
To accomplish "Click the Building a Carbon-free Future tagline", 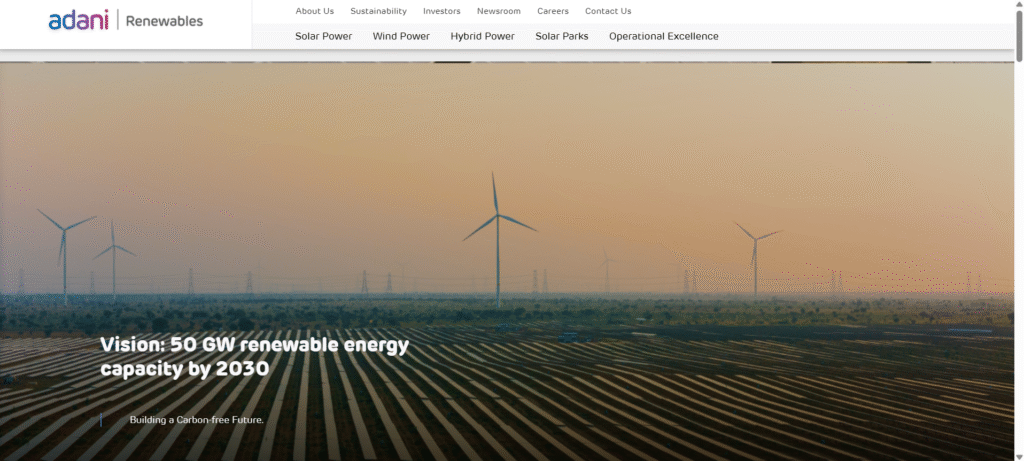I will [196, 420].
